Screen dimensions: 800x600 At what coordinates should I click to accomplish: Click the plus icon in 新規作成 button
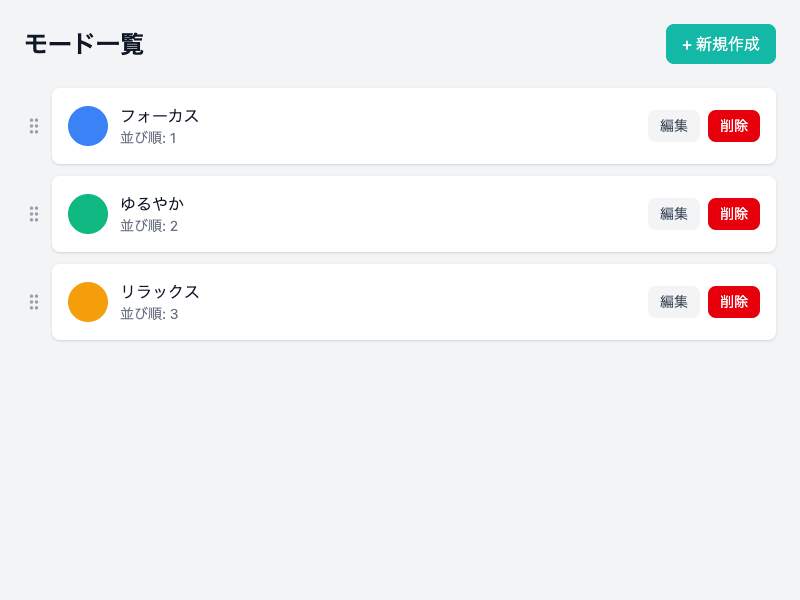pos(686,44)
